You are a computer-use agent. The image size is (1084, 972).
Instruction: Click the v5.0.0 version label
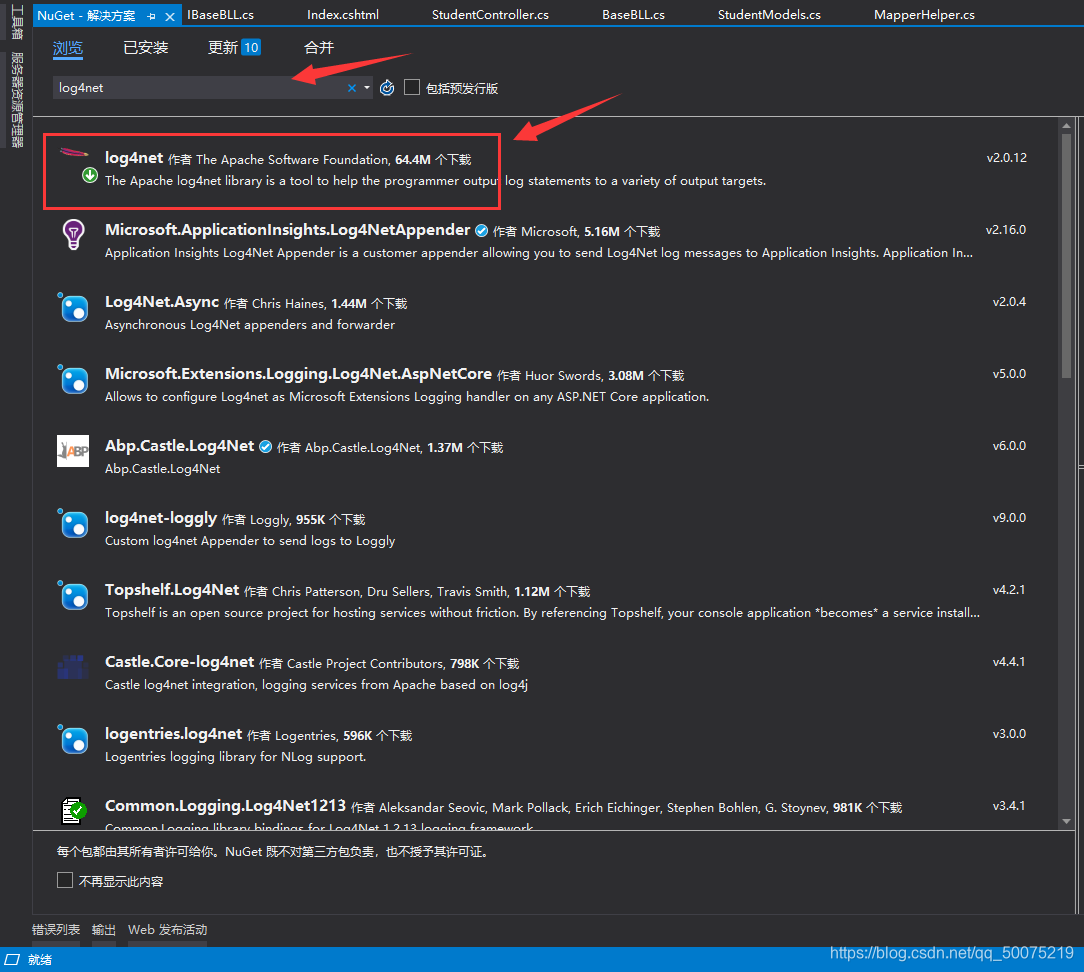pos(1009,373)
